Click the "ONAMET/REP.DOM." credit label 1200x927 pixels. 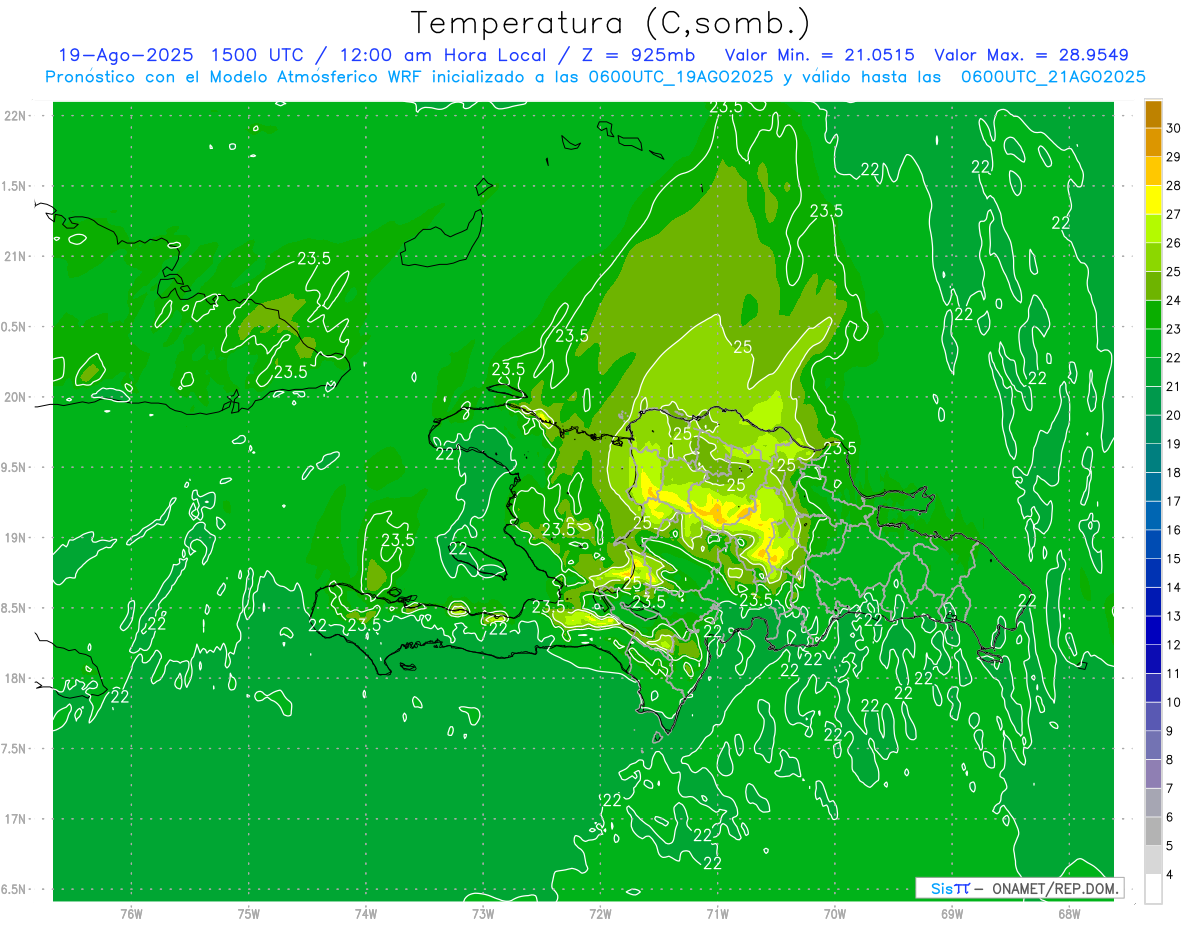(1054, 888)
